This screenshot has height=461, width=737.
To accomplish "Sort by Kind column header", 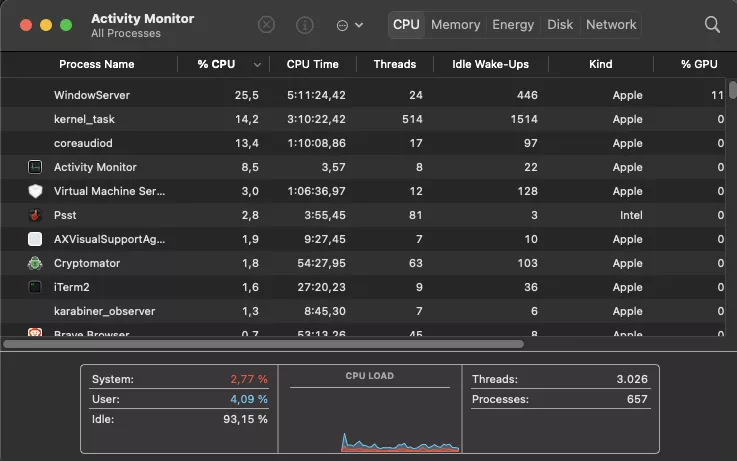I will (601, 64).
